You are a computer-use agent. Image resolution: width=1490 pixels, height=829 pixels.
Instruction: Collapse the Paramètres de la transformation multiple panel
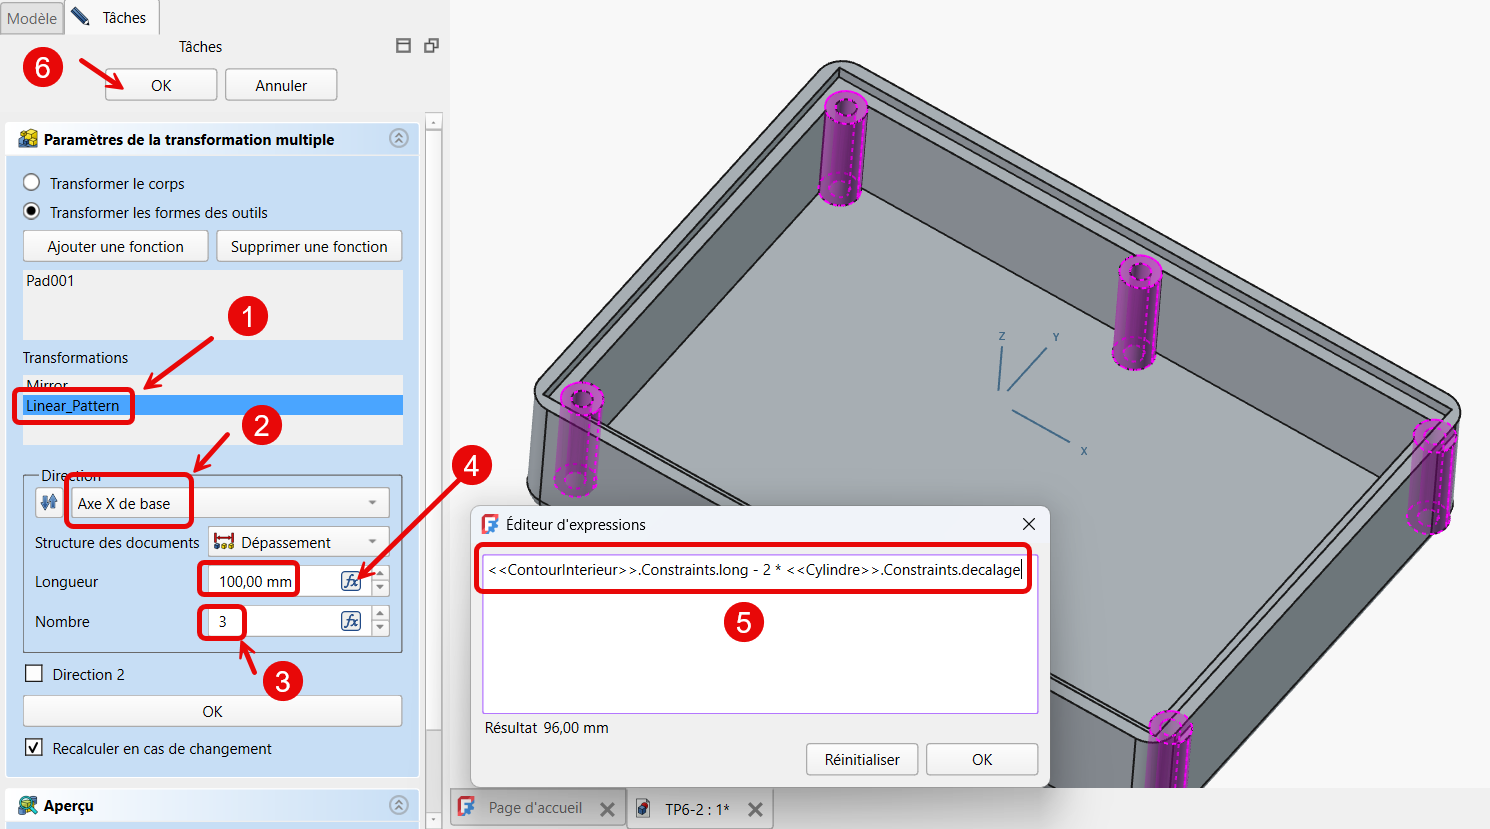398,139
